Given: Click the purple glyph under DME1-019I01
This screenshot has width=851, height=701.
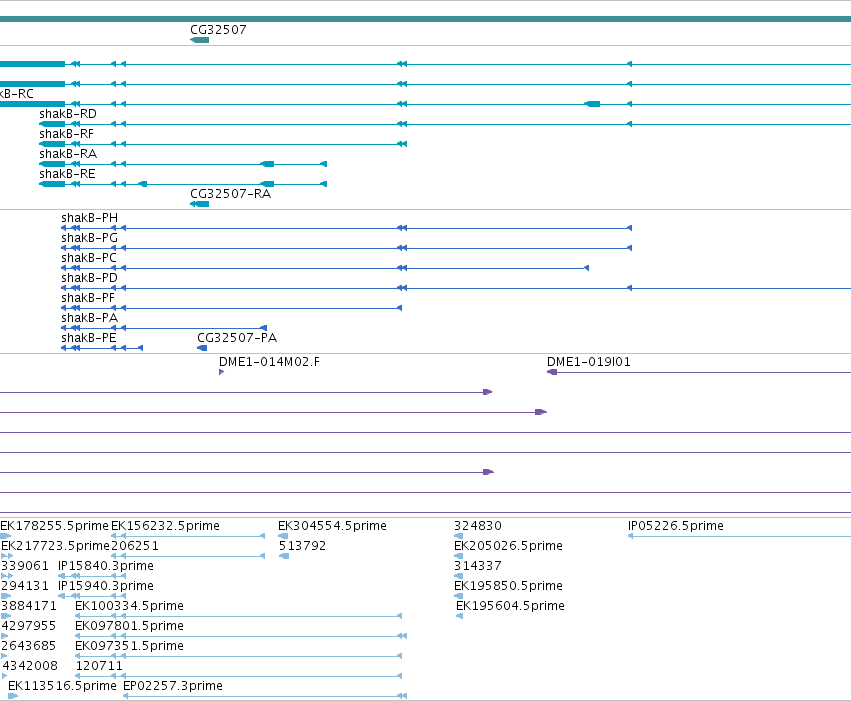Looking at the screenshot, I should tap(552, 372).
